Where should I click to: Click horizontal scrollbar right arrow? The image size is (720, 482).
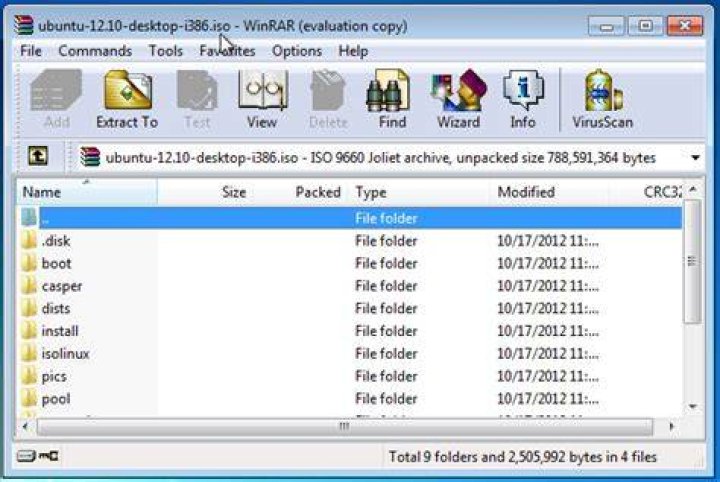click(x=671, y=427)
